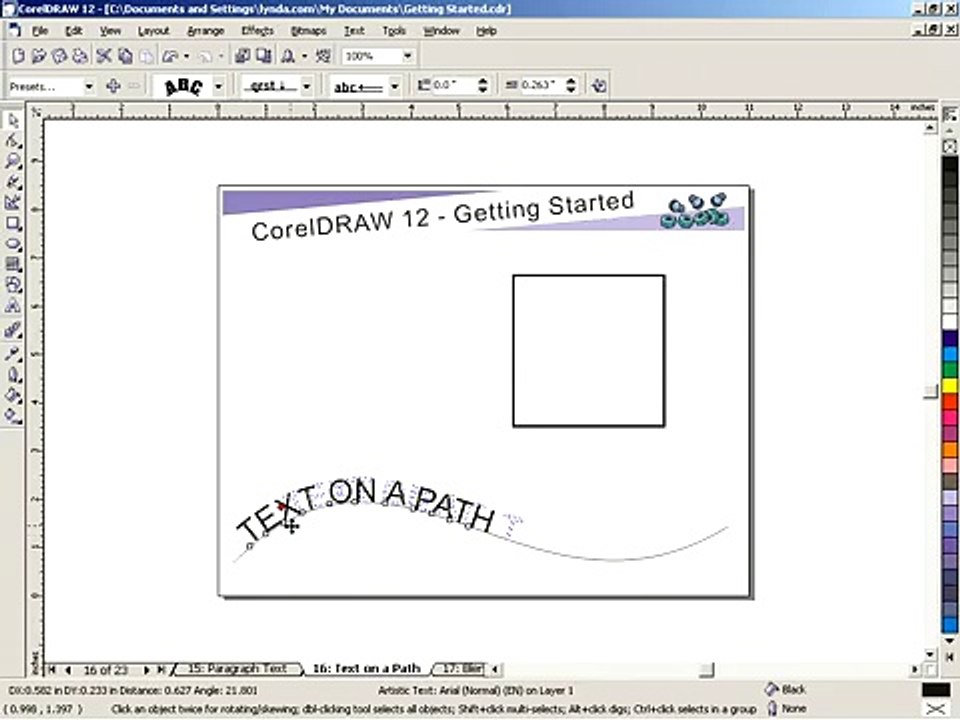The height and width of the screenshot is (720, 960).
Task: Select the Eyedropper tool
Action: tap(13, 353)
